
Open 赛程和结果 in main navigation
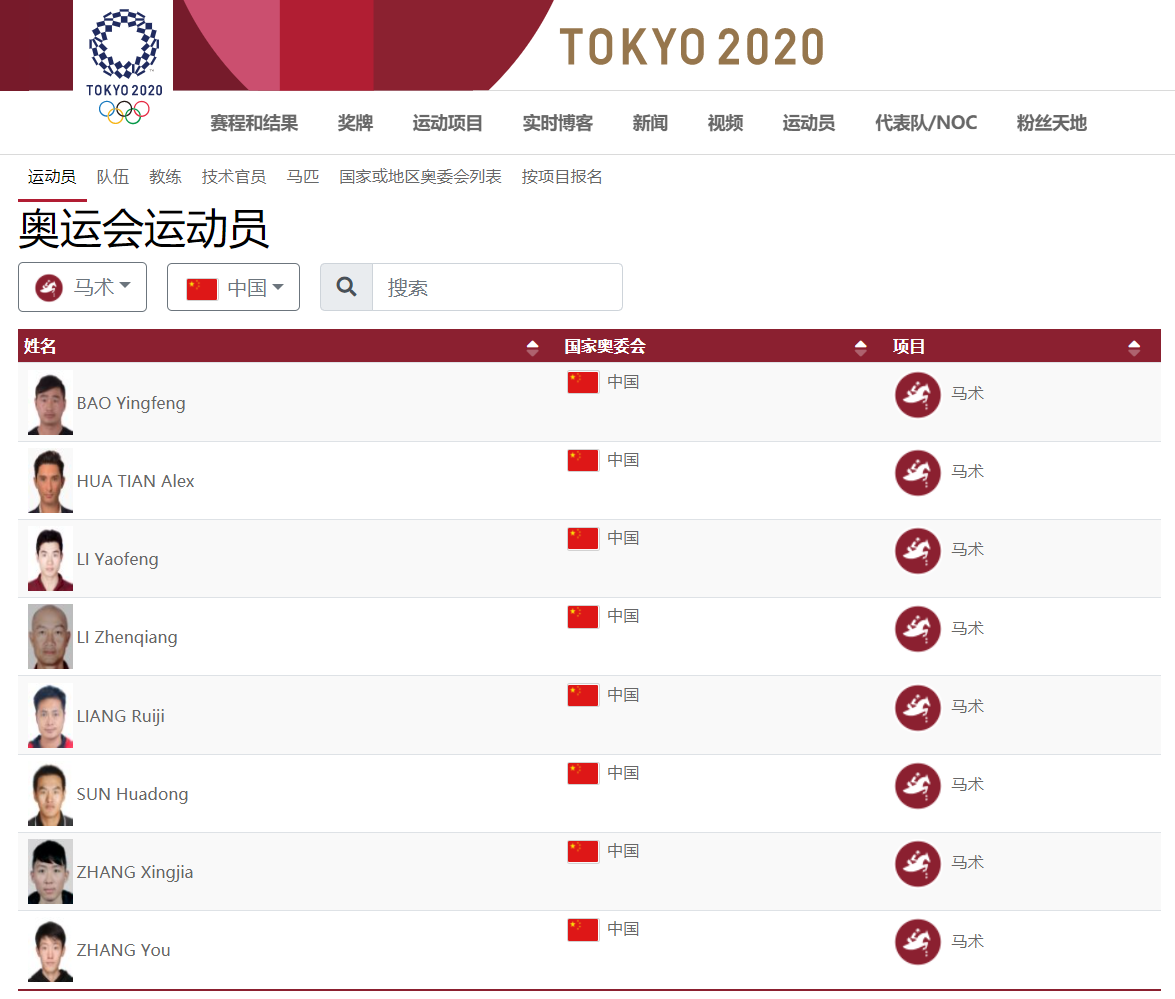tap(254, 123)
